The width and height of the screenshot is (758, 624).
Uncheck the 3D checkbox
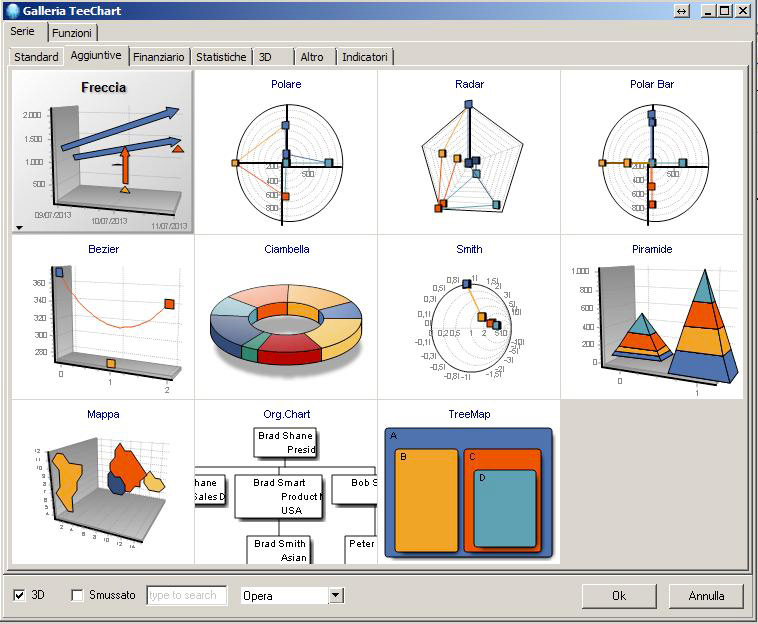[19, 596]
